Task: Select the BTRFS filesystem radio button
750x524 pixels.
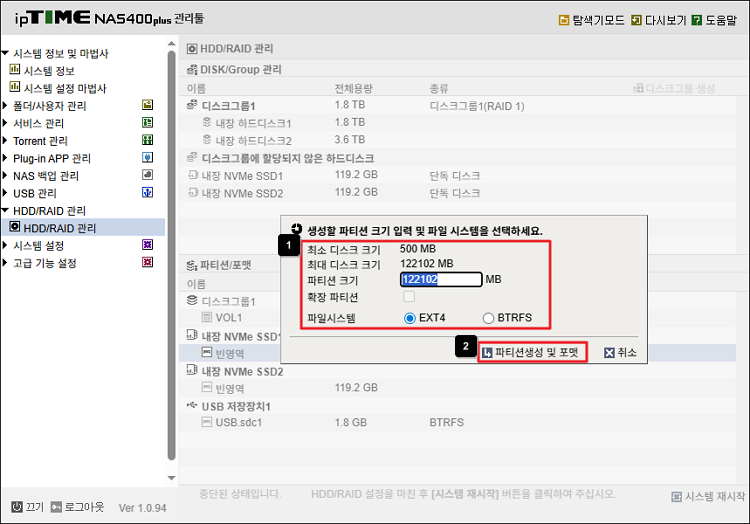Action: [x=488, y=318]
